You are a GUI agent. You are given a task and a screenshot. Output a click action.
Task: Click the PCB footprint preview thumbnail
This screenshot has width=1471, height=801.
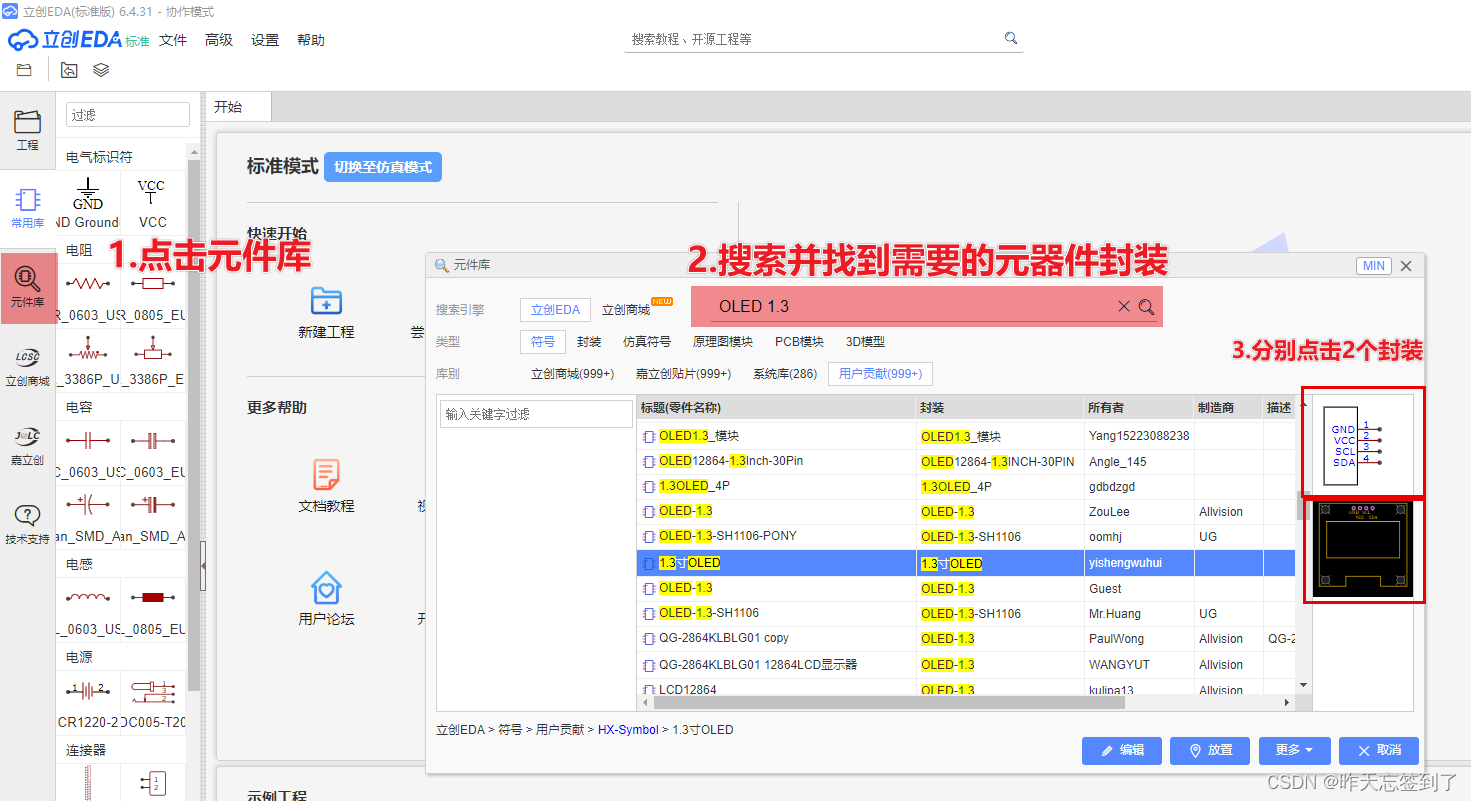(1364, 551)
